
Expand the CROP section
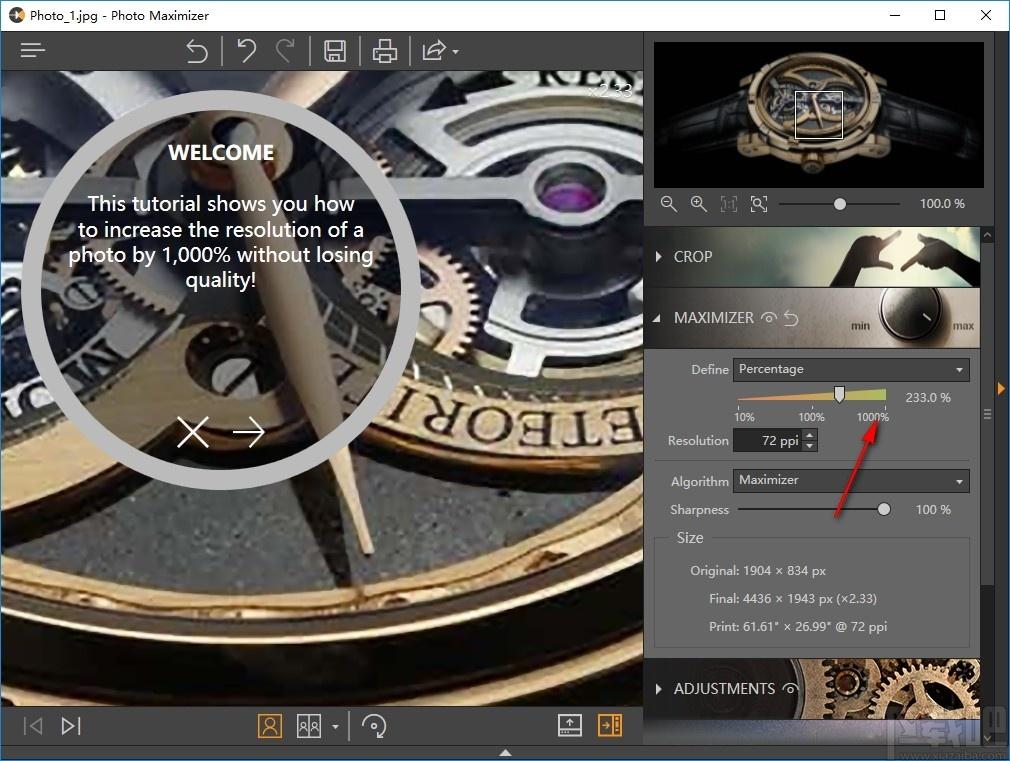coord(684,256)
